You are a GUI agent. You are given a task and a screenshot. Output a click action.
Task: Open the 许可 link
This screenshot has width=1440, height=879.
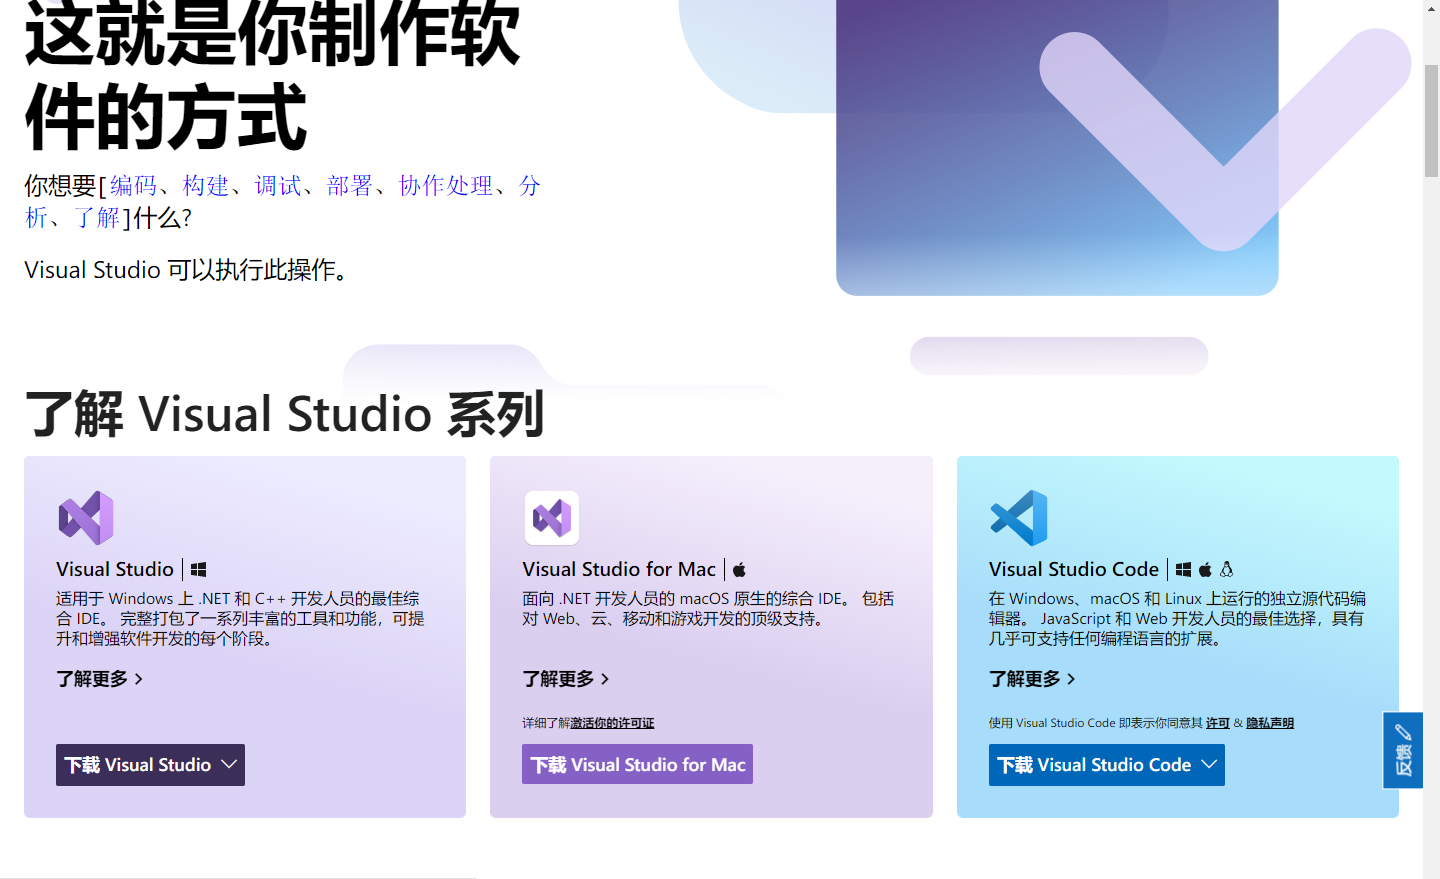click(x=1218, y=722)
